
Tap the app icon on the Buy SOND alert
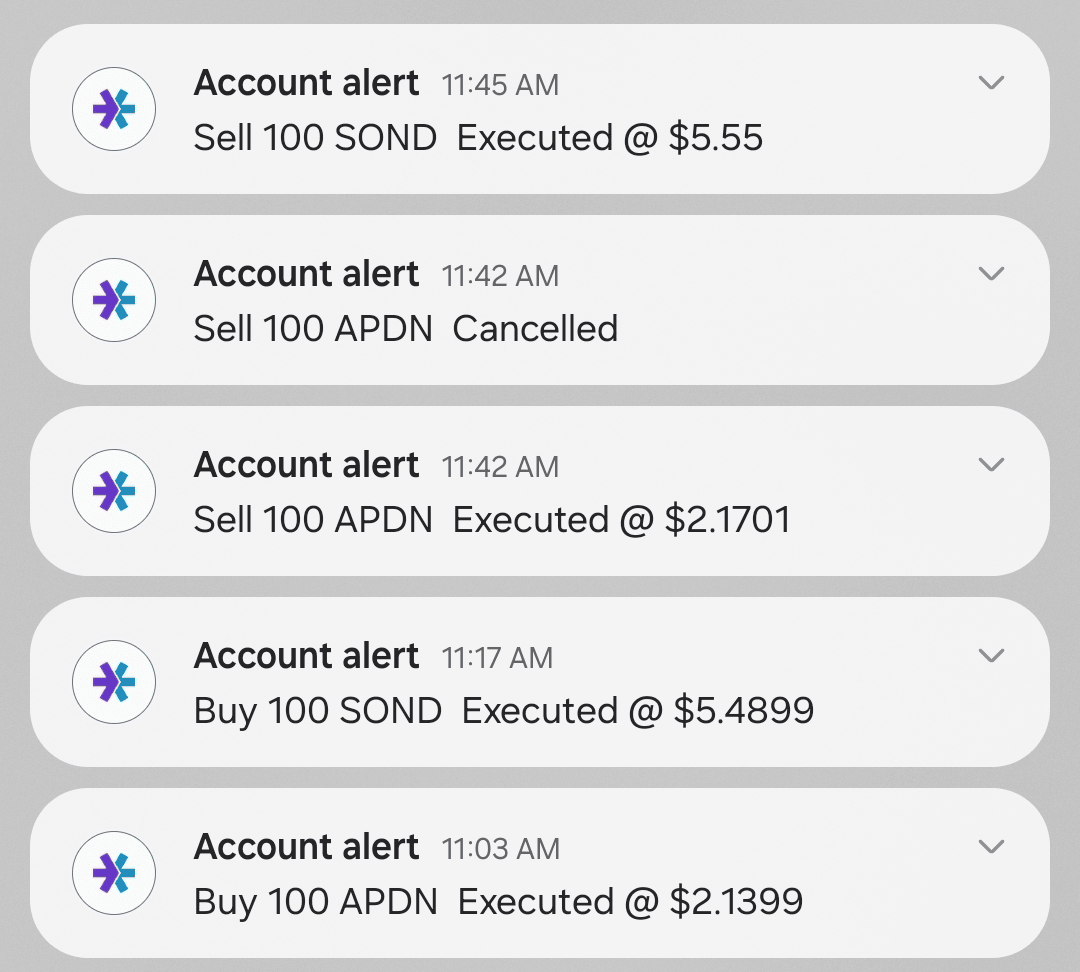[114, 682]
